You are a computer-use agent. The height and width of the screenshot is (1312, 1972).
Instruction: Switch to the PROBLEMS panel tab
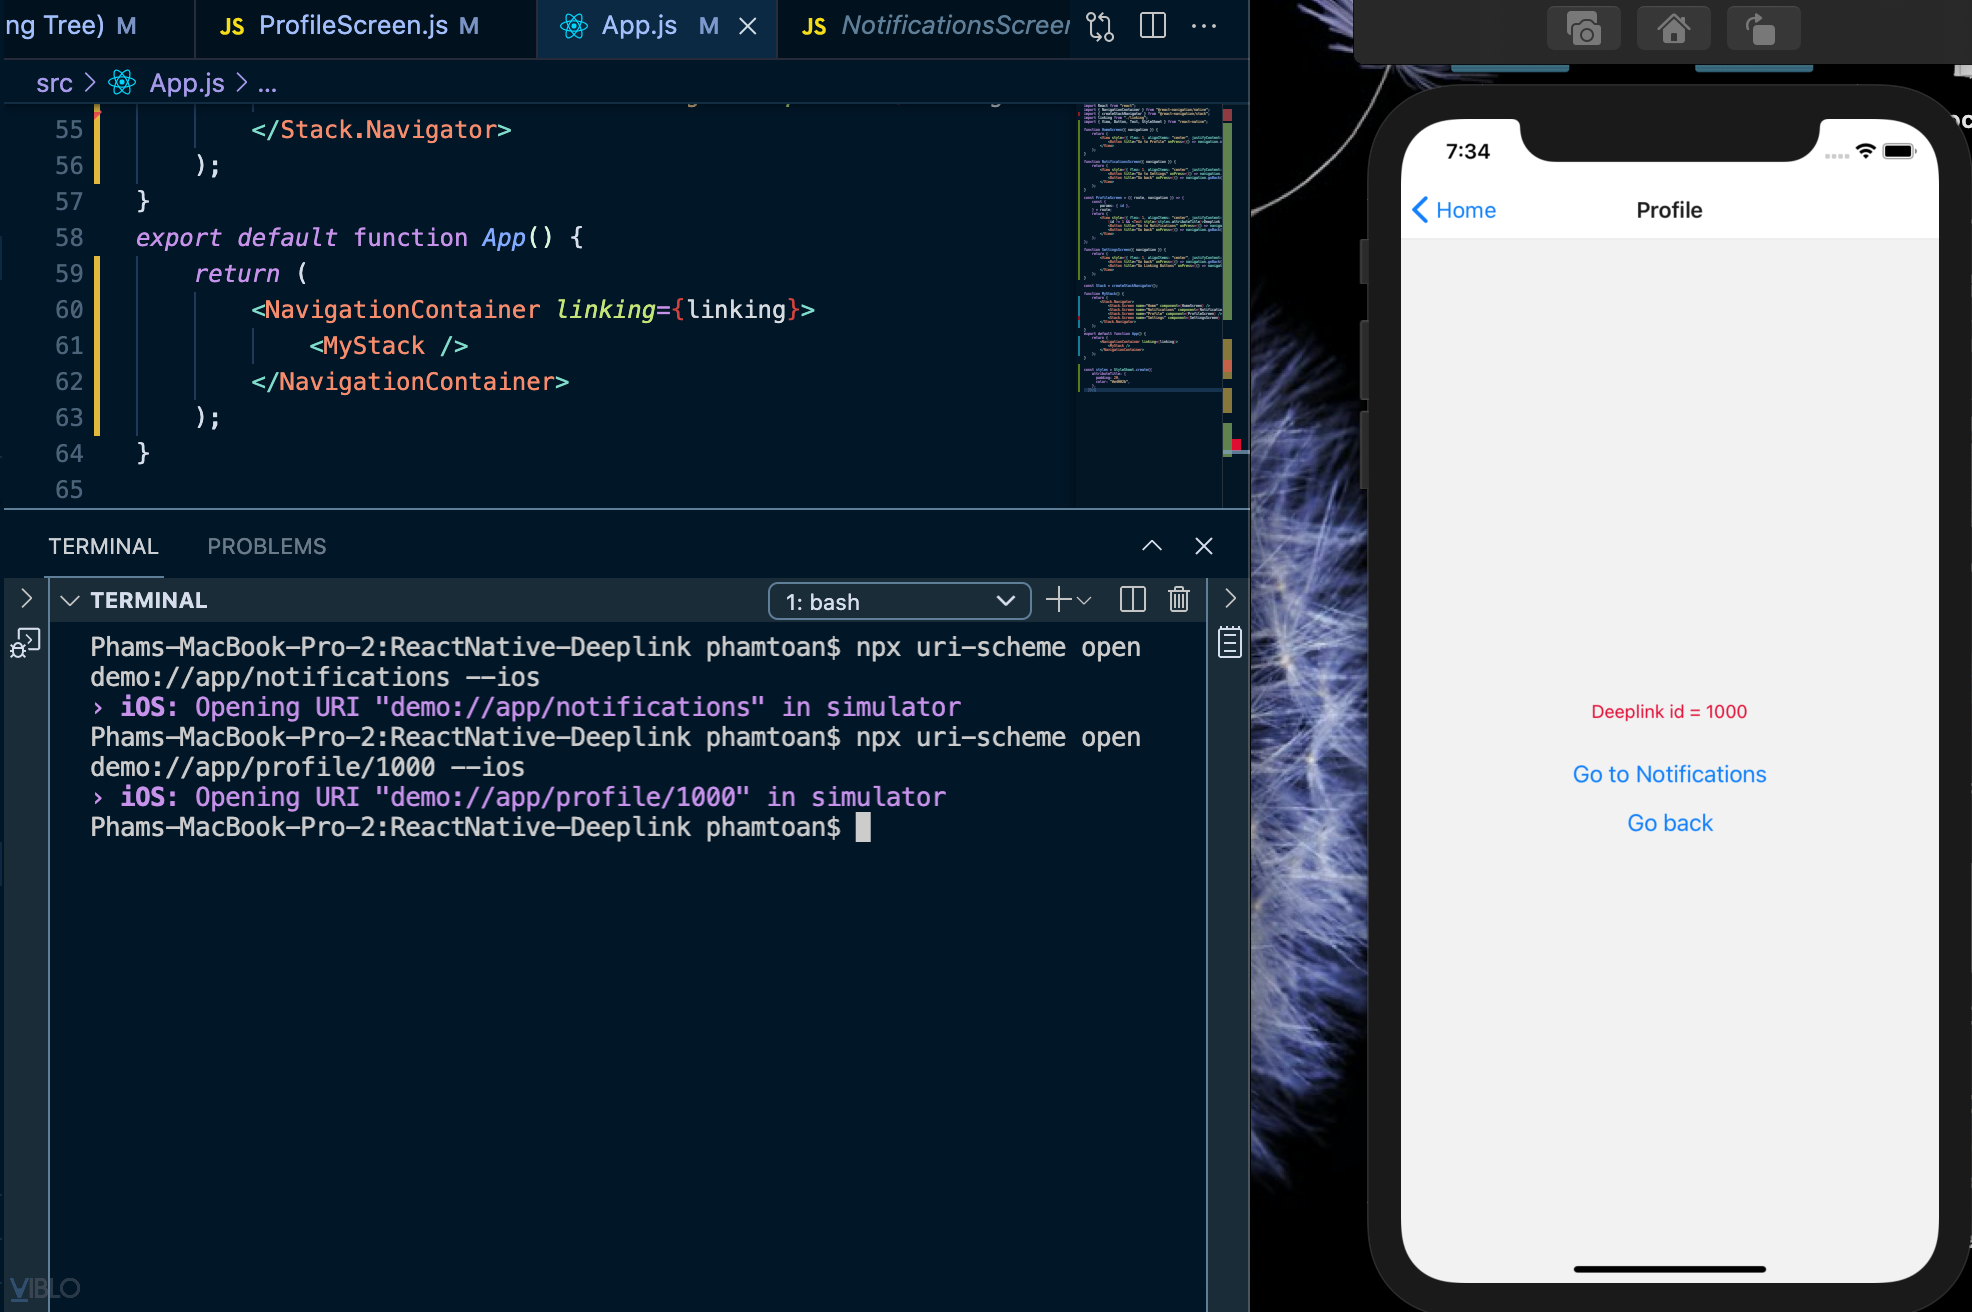click(266, 546)
